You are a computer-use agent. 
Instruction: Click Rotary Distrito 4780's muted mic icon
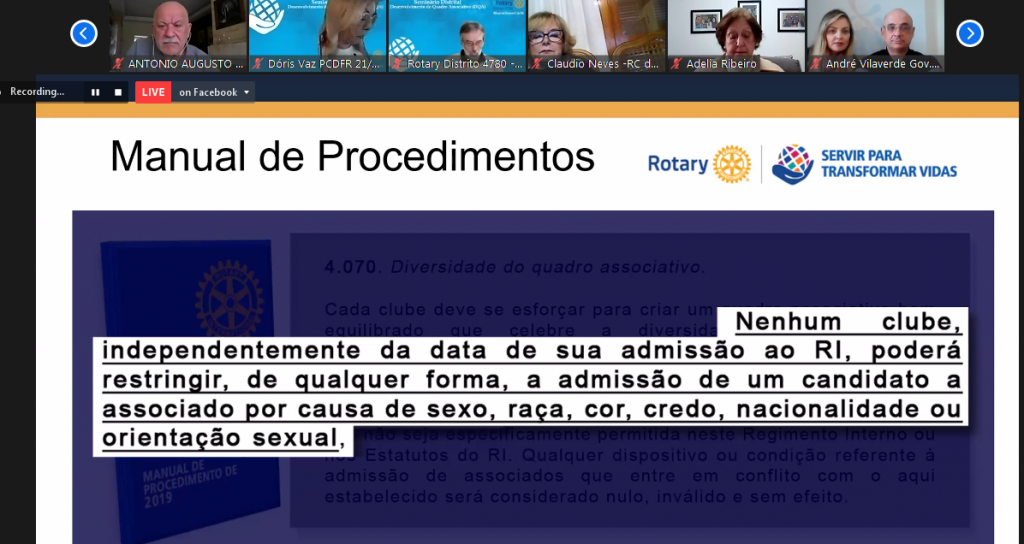[398, 64]
